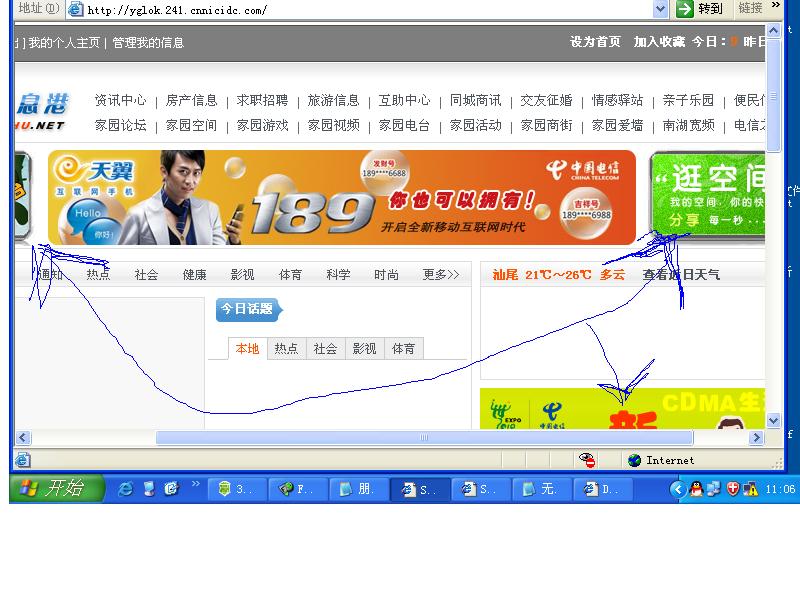The height and width of the screenshot is (600, 800).
Task: Click 加入收藏 link
Action: pos(659,42)
